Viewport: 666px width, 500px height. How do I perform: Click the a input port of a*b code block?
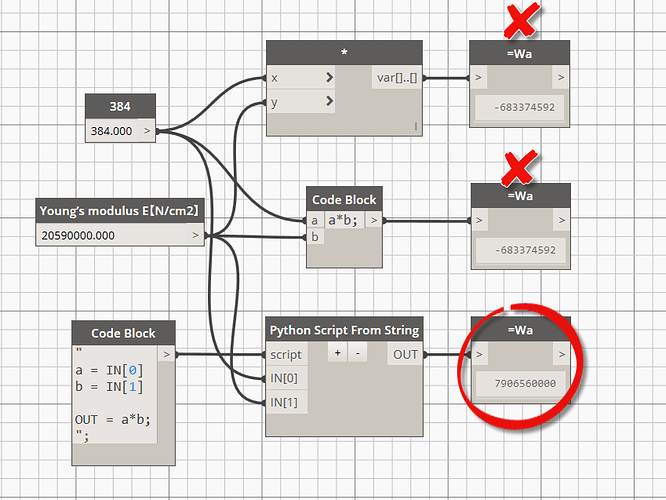pyautogui.click(x=315, y=221)
